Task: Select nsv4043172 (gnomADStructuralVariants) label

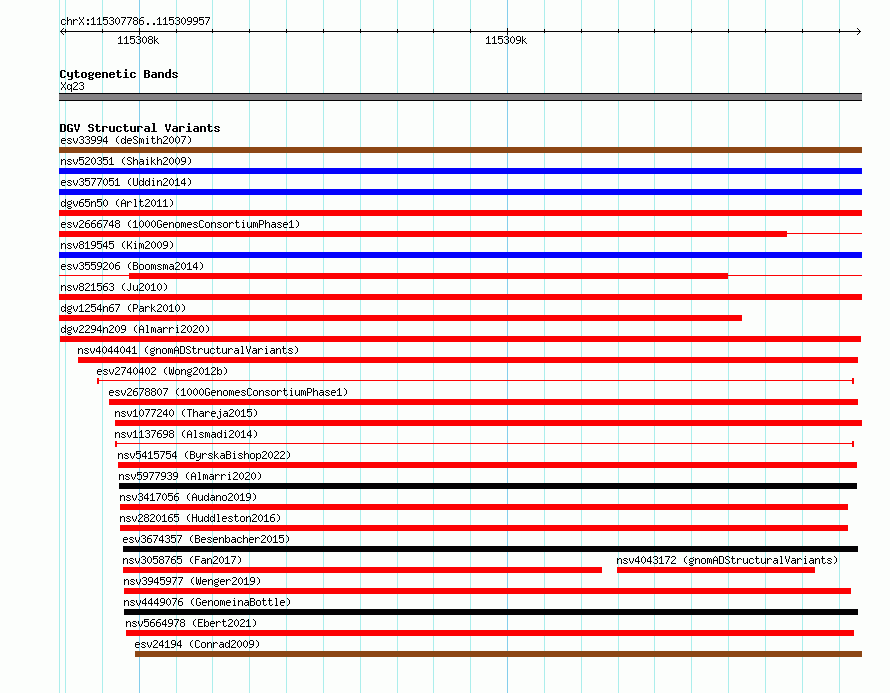Action: pyautogui.click(x=727, y=560)
